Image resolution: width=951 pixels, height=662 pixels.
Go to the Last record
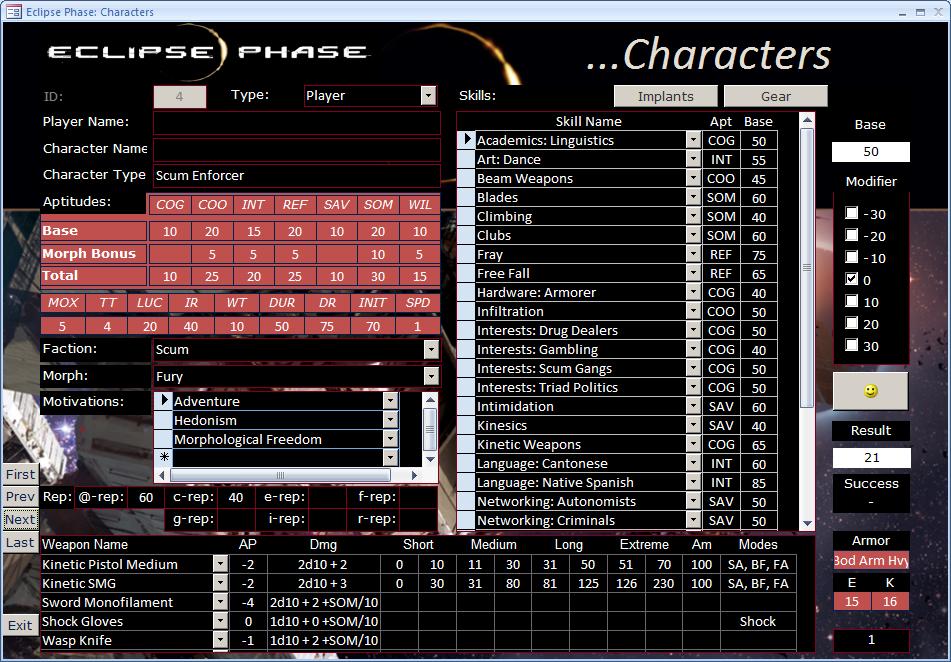[x=21, y=542]
